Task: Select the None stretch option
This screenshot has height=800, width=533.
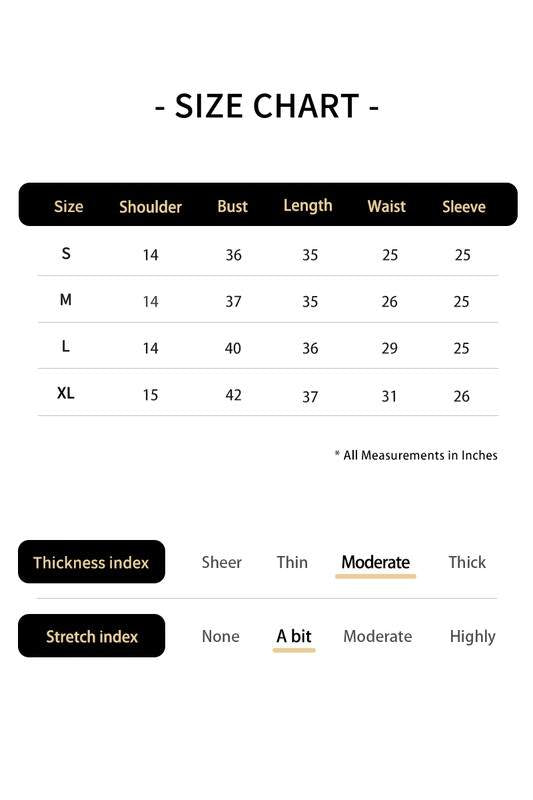Action: coord(220,636)
